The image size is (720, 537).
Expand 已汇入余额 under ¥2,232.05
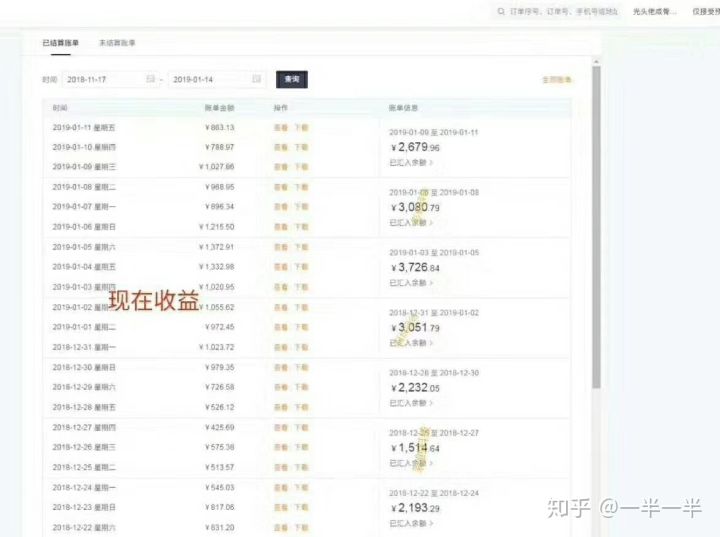pos(411,403)
